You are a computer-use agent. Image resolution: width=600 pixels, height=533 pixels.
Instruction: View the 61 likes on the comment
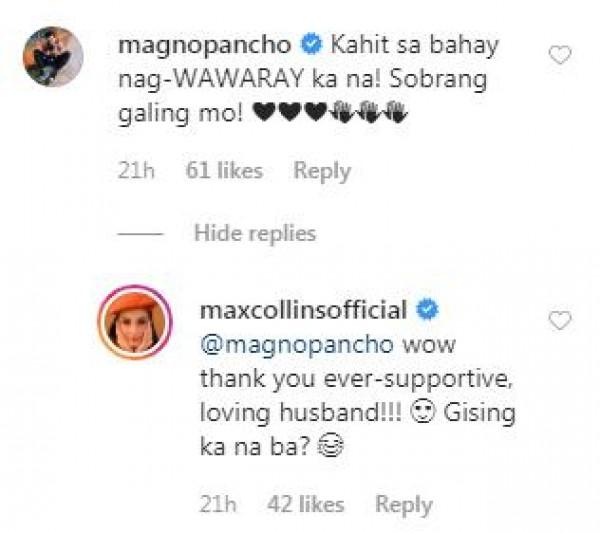tap(224, 171)
